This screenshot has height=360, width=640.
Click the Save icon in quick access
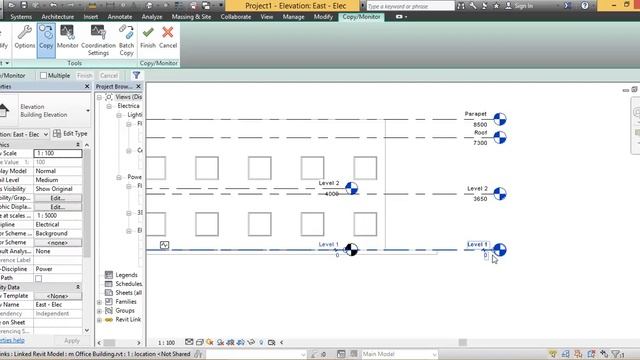(x=24, y=5)
